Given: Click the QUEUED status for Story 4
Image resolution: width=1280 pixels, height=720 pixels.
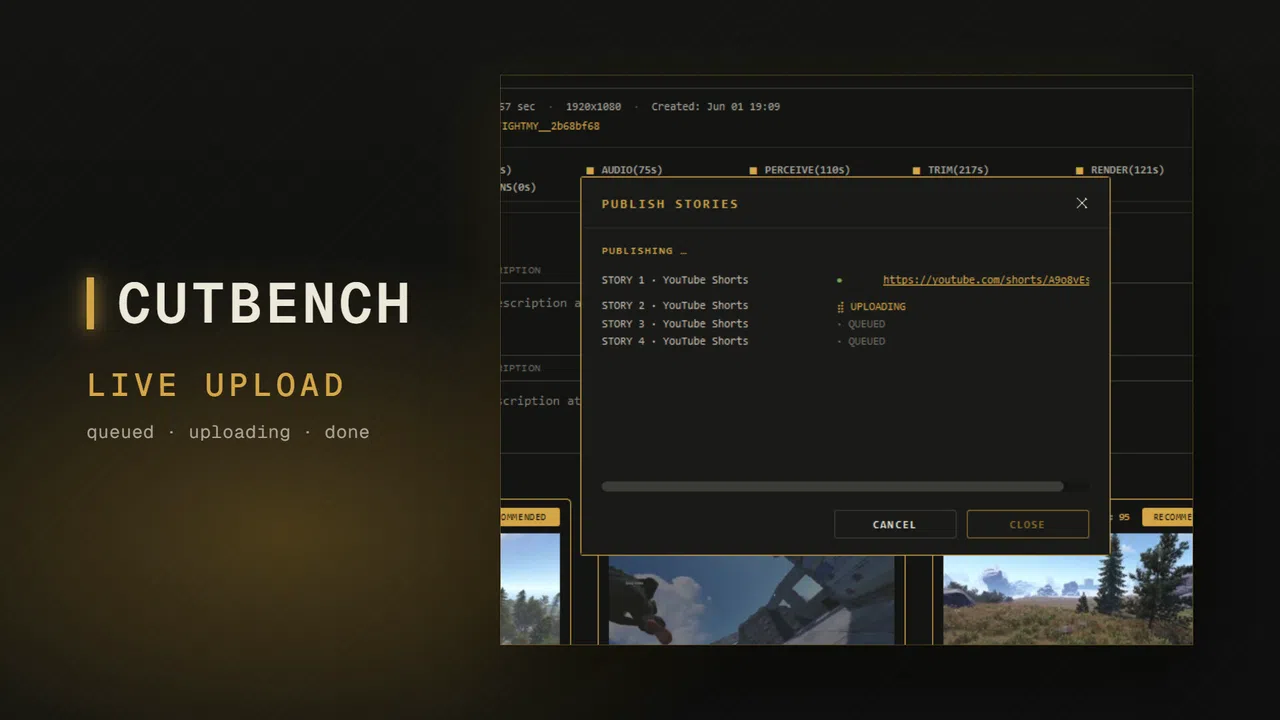Looking at the screenshot, I should click(x=866, y=341).
